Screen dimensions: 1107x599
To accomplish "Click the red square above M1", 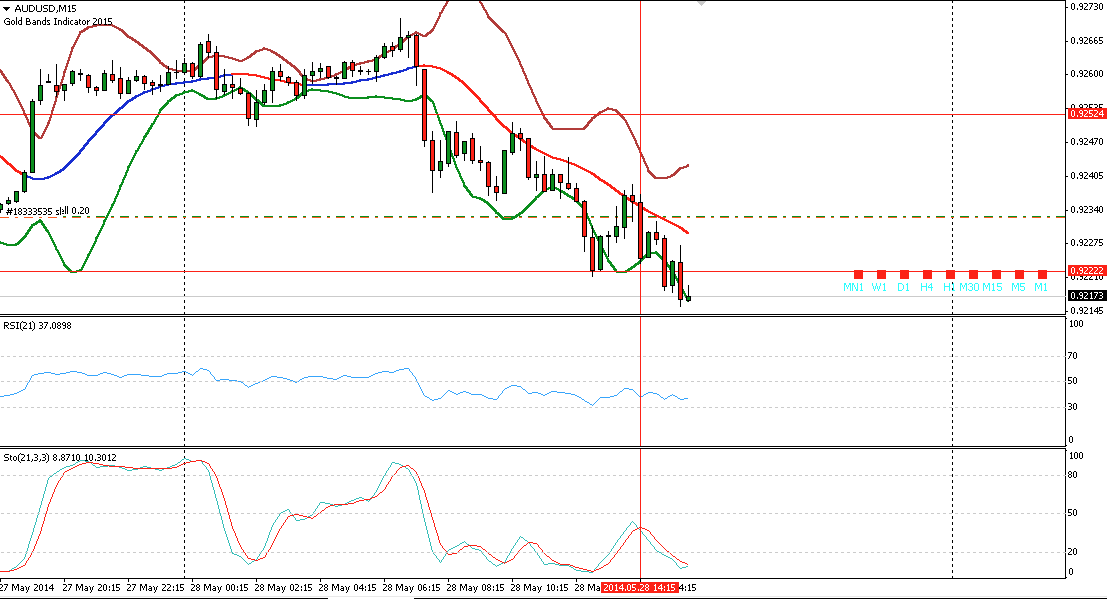I will [1042, 274].
